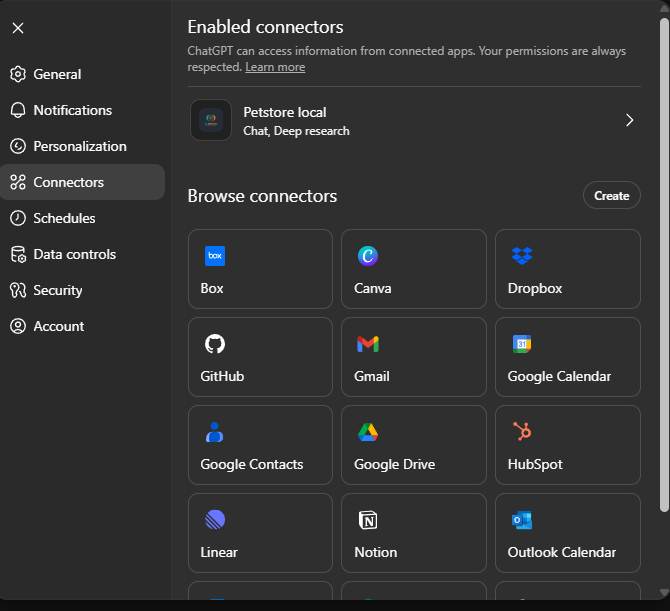Open the Petstore local connector thumbnail
Screen dimensions: 670x611
pos(211,120)
